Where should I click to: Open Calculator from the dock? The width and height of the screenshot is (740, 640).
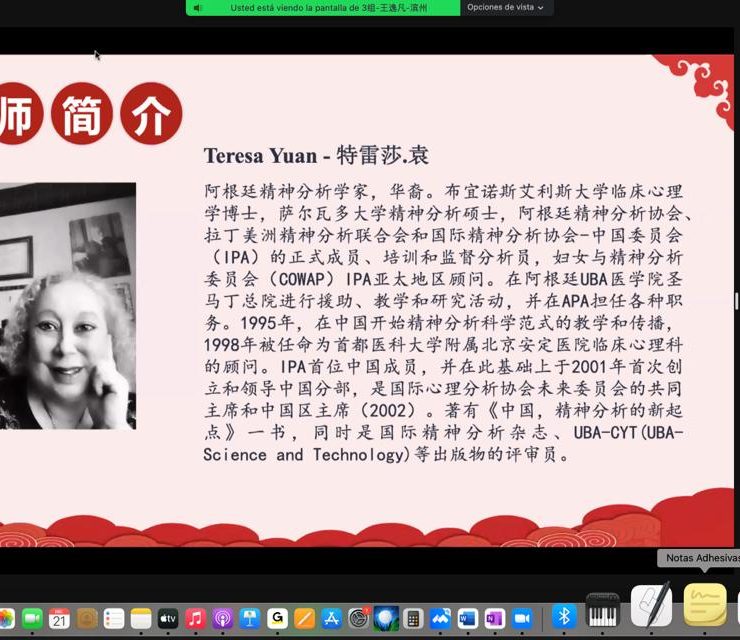[x=413, y=619]
